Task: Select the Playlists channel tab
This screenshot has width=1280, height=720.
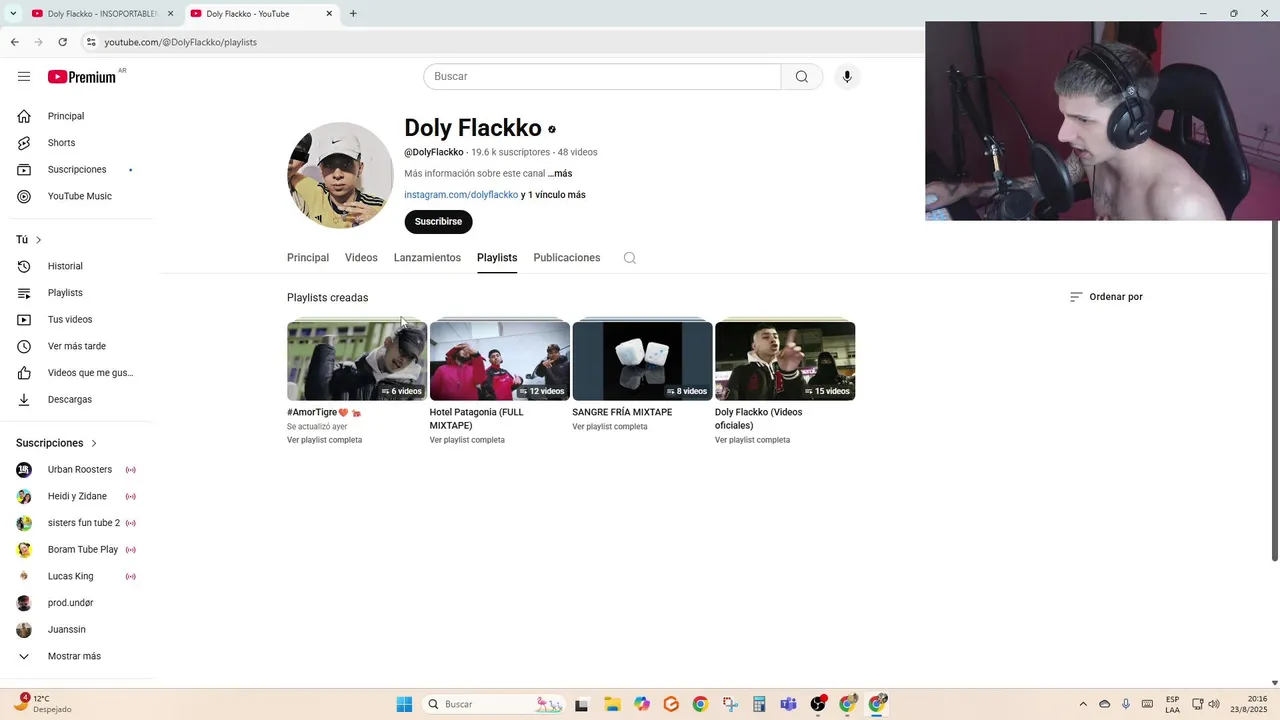Action: coord(497,258)
